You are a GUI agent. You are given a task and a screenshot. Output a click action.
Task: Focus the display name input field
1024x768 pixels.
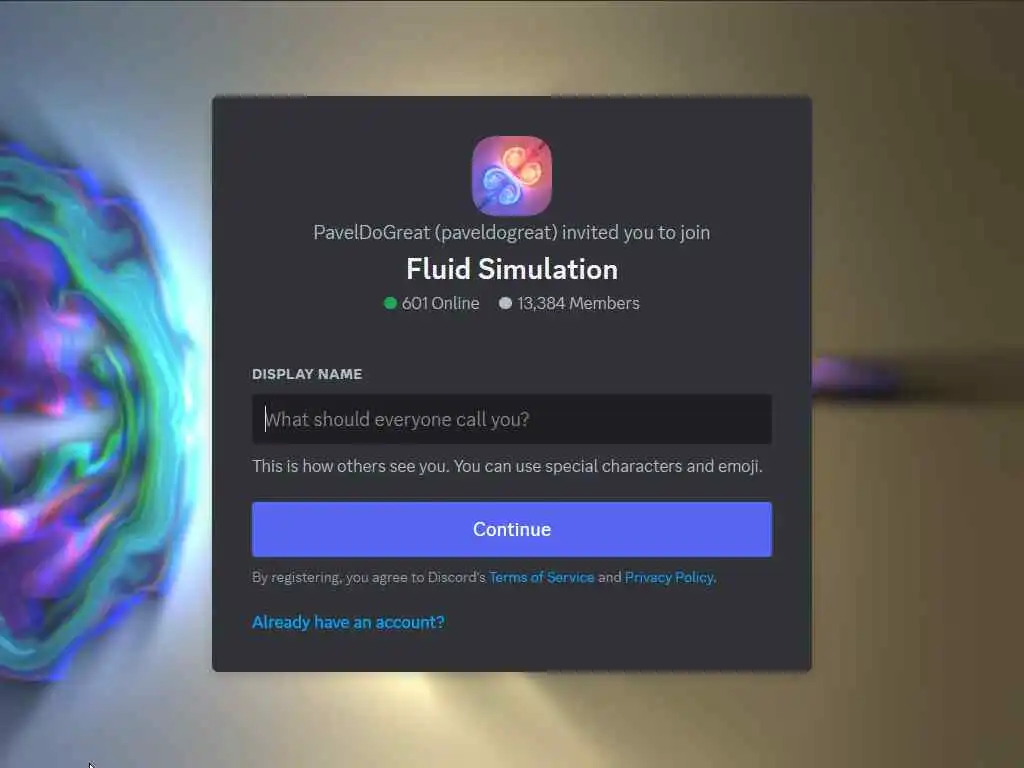(511, 419)
